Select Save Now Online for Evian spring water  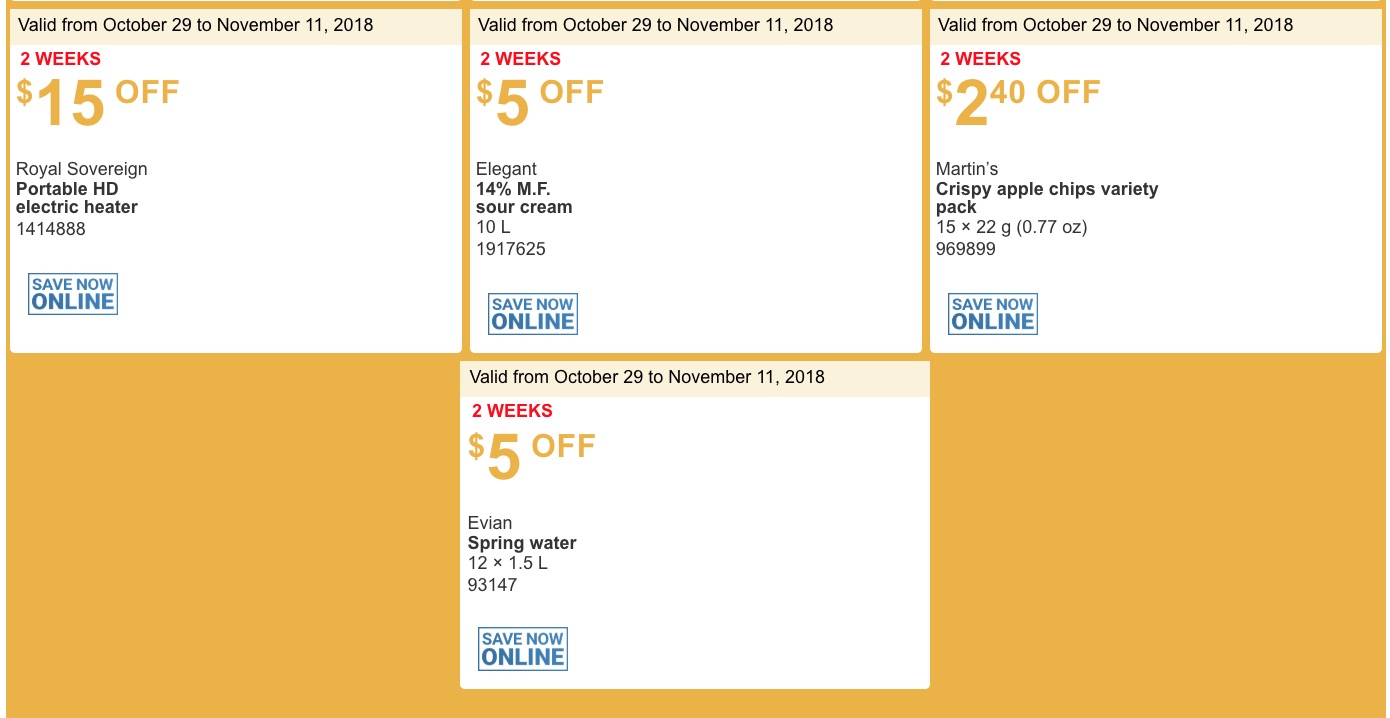tap(523, 648)
